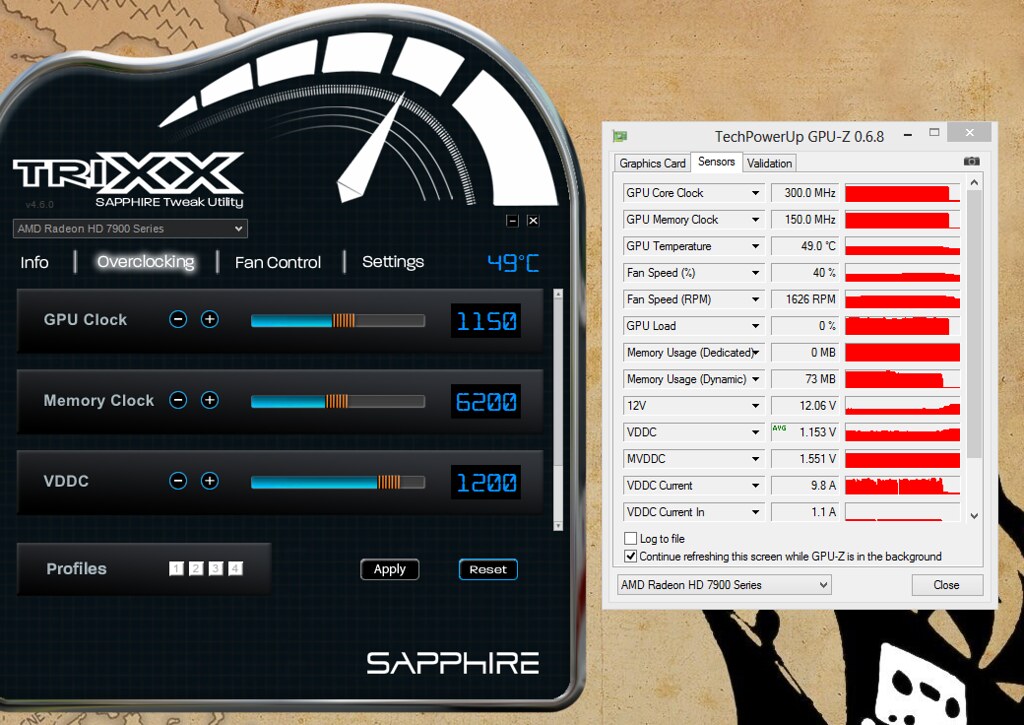Open the Memory Usage (Dedicated) dropdown
The image size is (1024, 725).
756,353
